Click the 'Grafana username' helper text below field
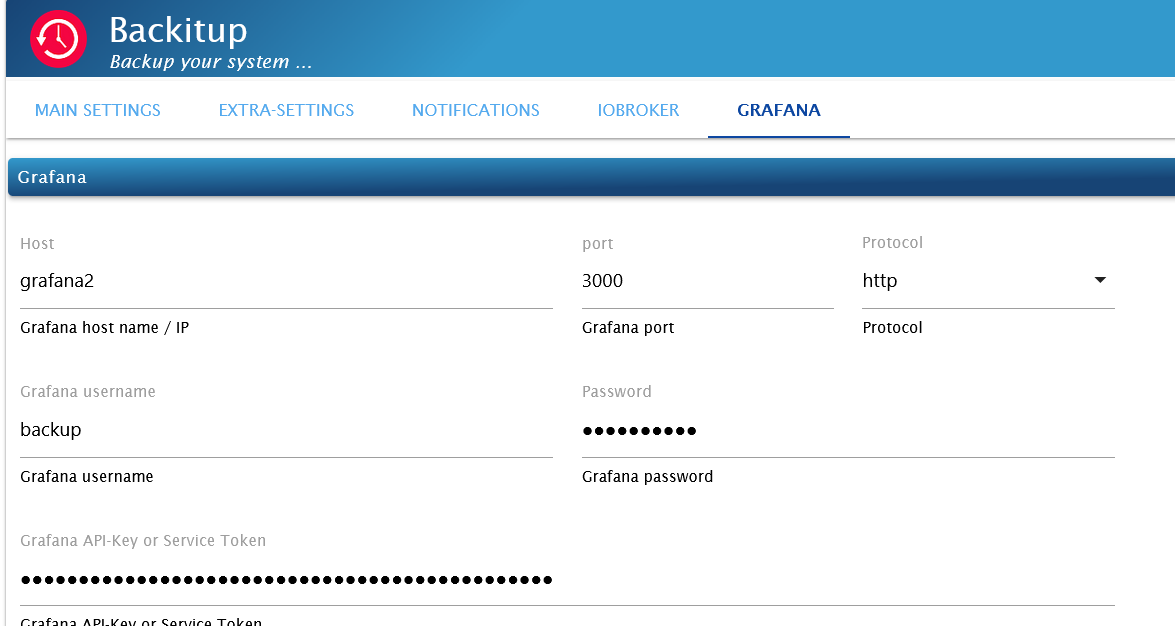This screenshot has height=626, width=1175. click(x=87, y=477)
